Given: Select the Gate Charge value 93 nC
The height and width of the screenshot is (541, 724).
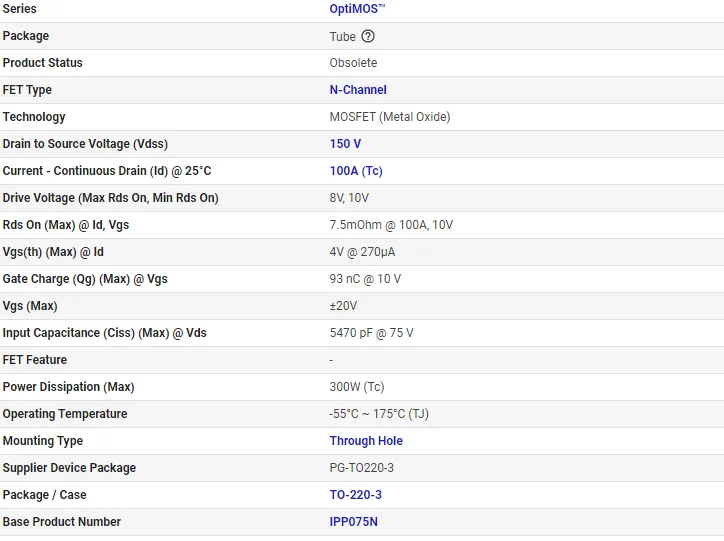Looking at the screenshot, I should coord(365,279).
